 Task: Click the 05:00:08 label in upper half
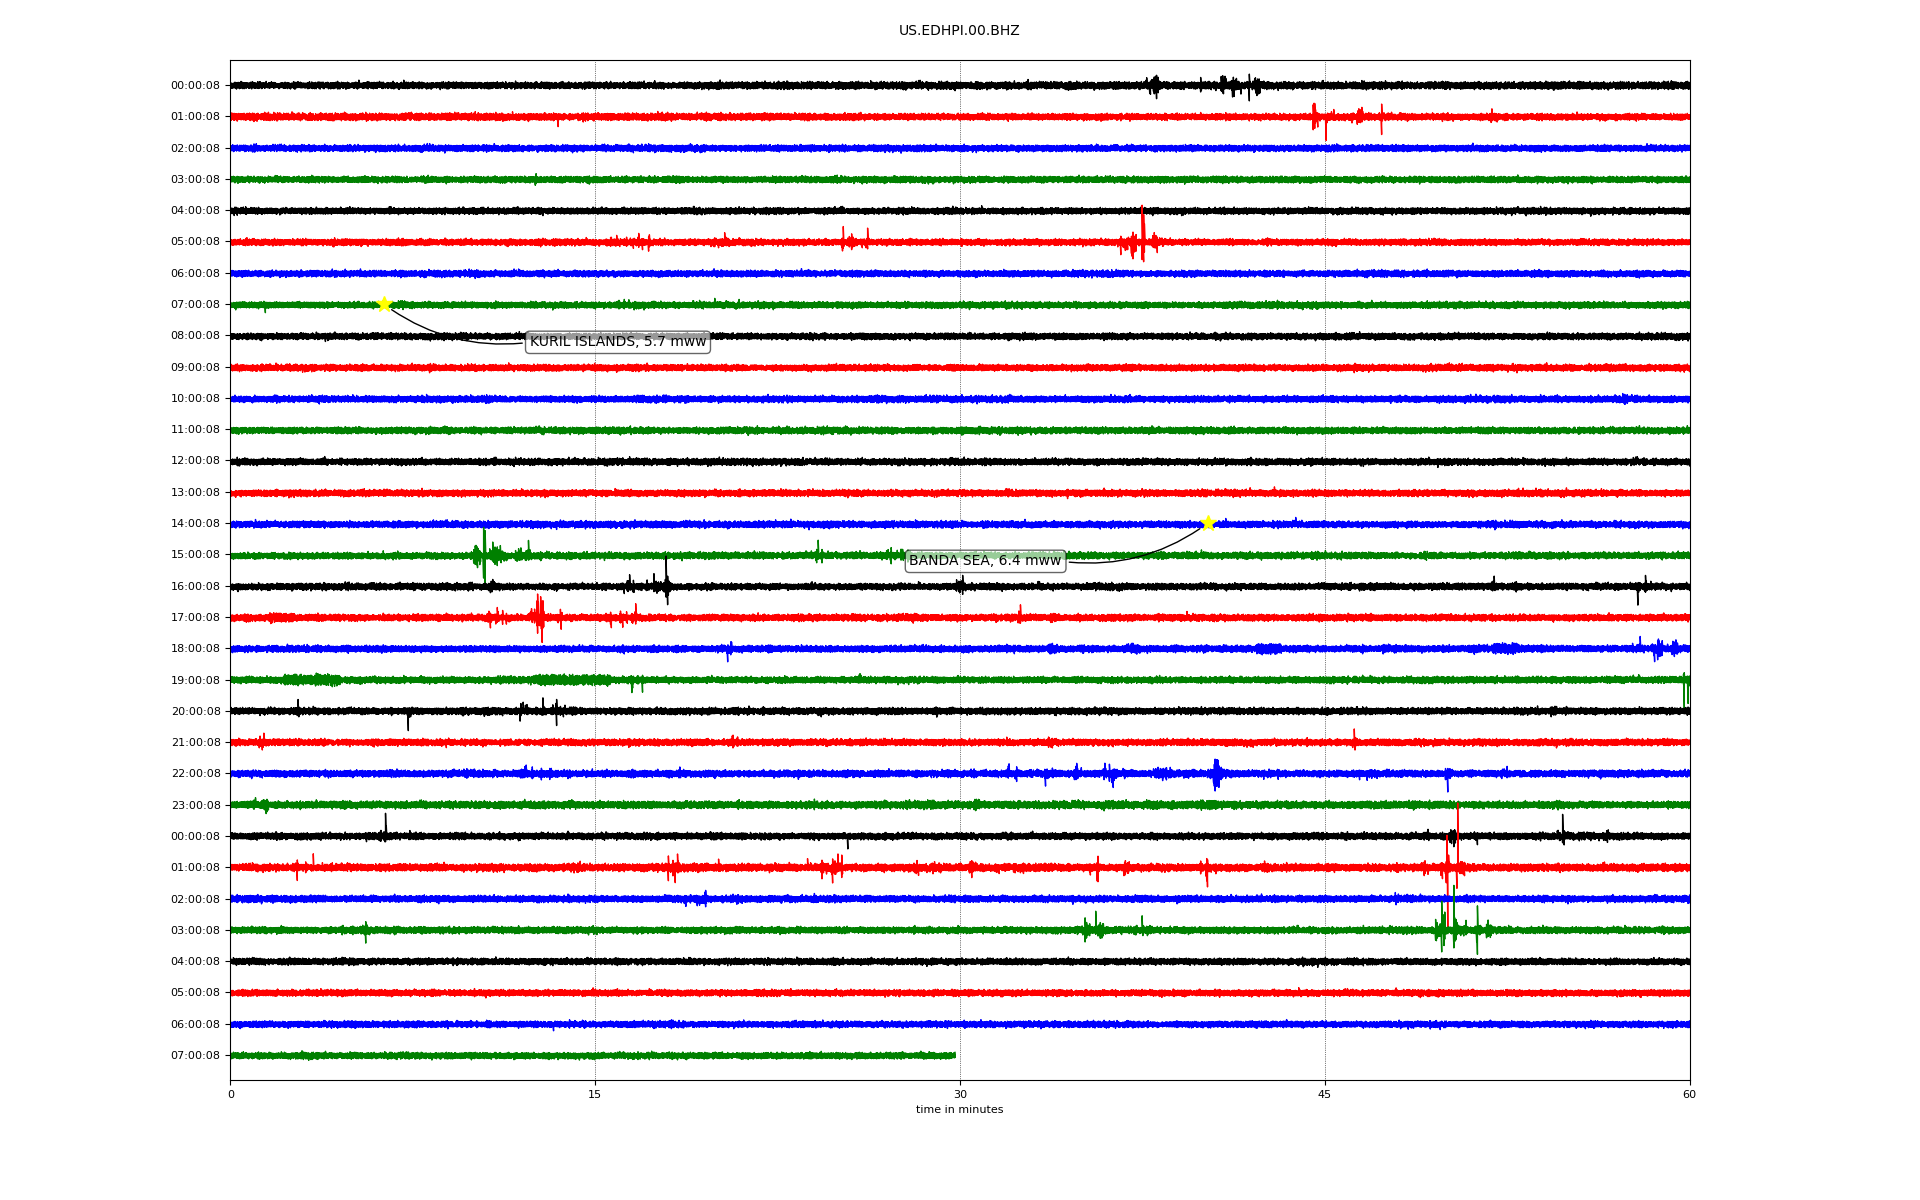point(195,242)
